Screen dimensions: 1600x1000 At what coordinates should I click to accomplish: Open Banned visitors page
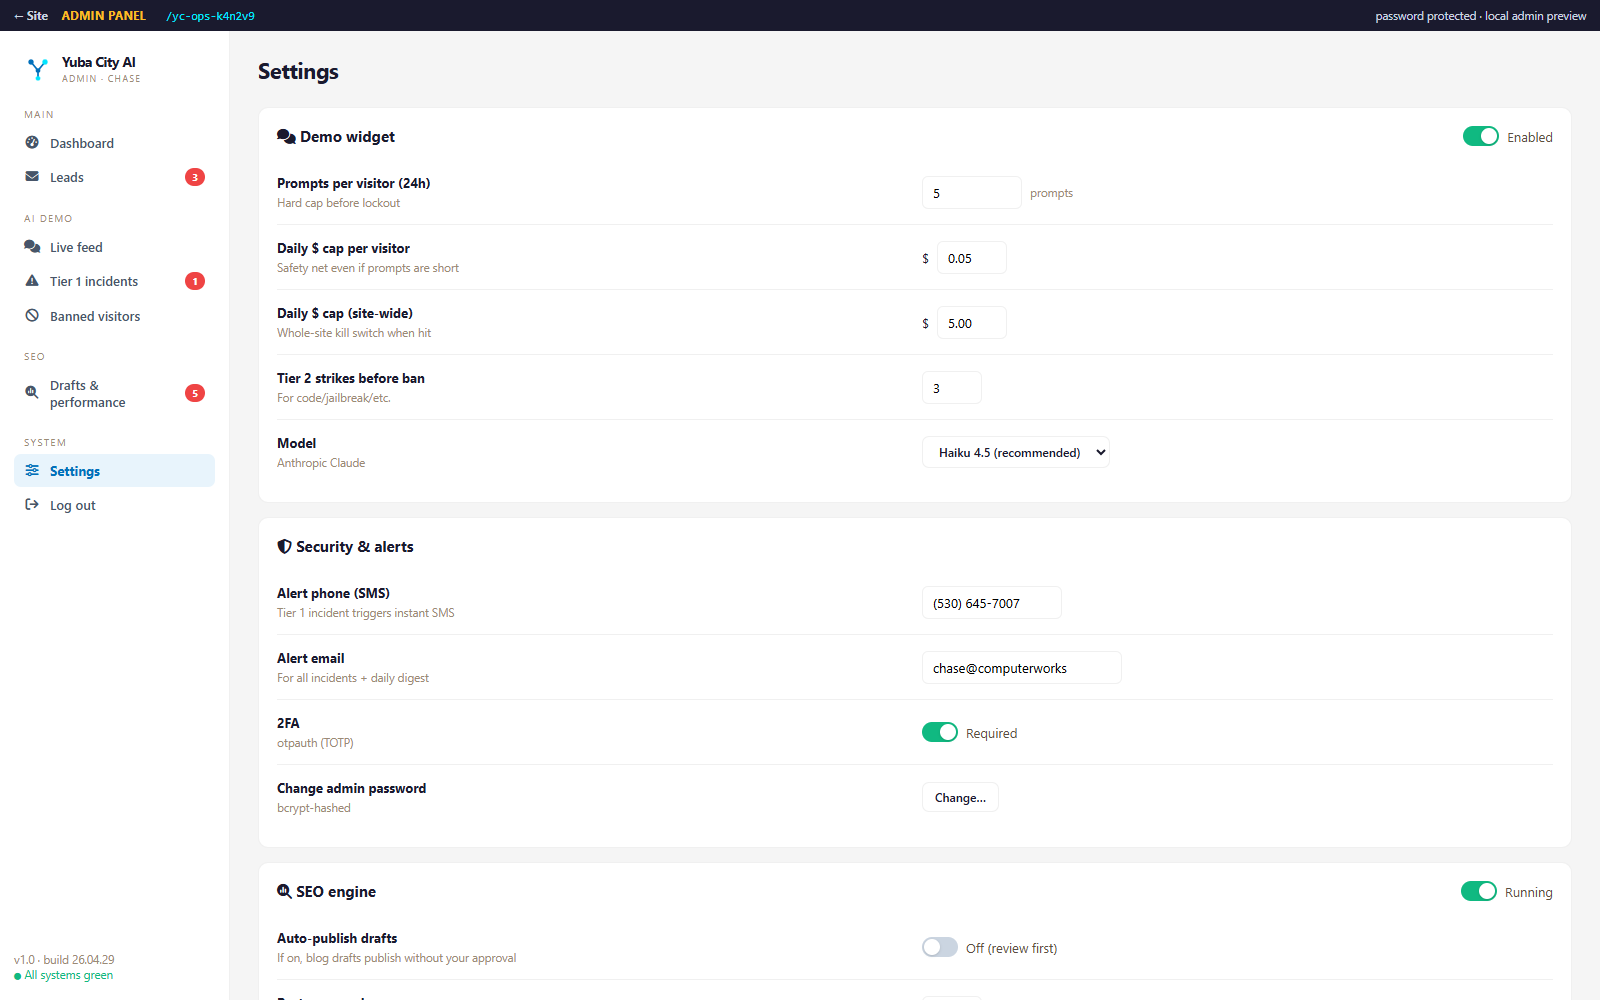click(114, 316)
